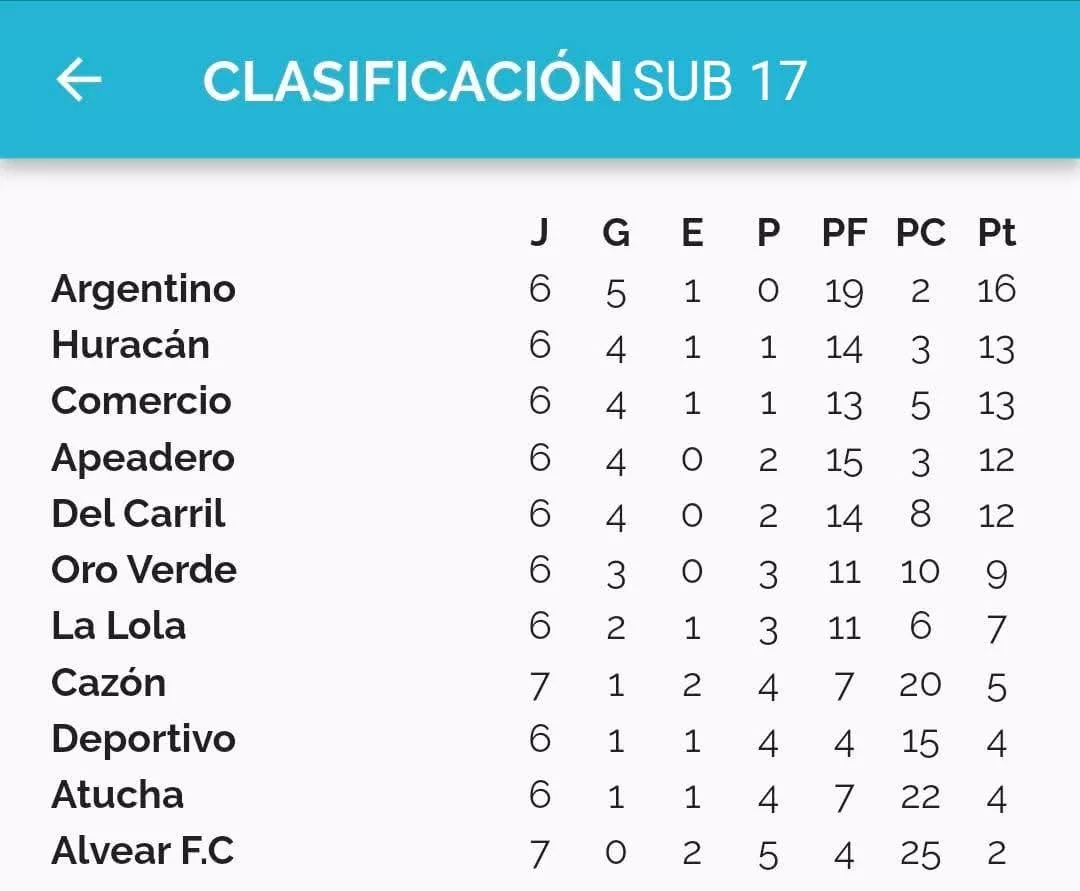Select the Comercio team name
This screenshot has width=1080, height=891.
tap(141, 401)
